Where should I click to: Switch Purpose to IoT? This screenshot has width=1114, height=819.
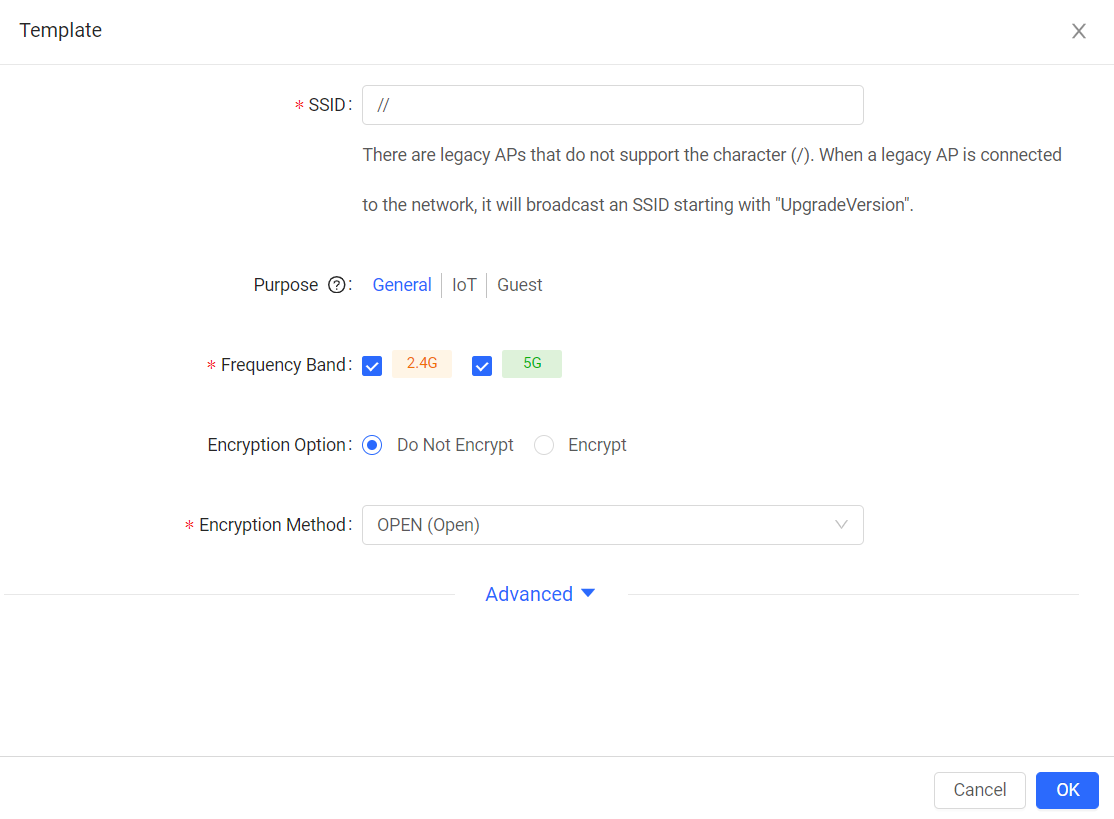pos(464,285)
